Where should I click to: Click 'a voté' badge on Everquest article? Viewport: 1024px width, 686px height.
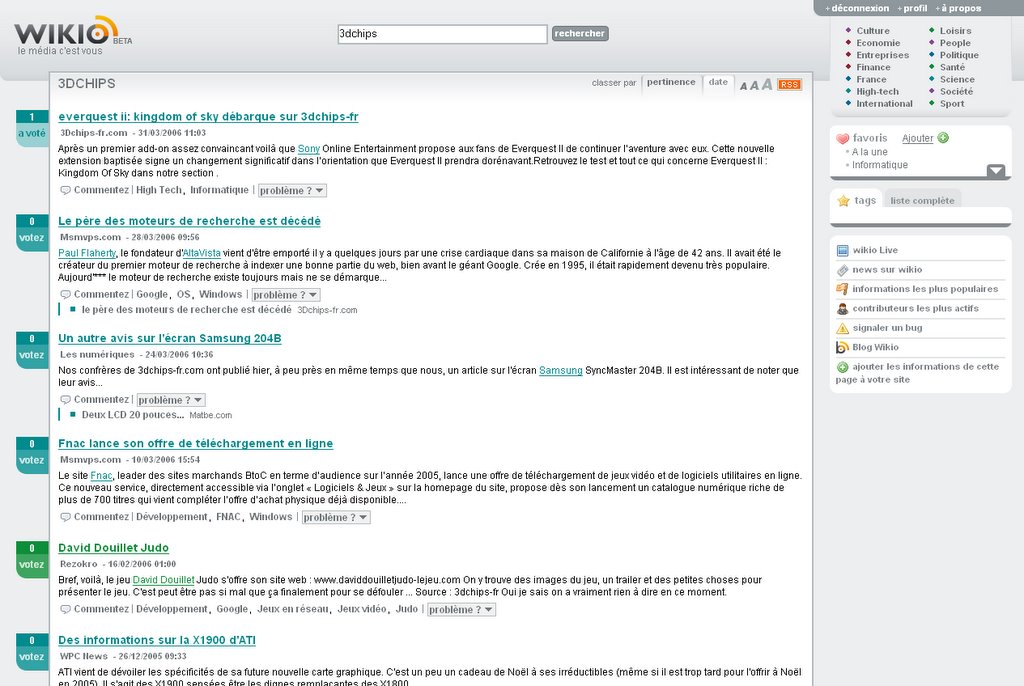[x=32, y=133]
